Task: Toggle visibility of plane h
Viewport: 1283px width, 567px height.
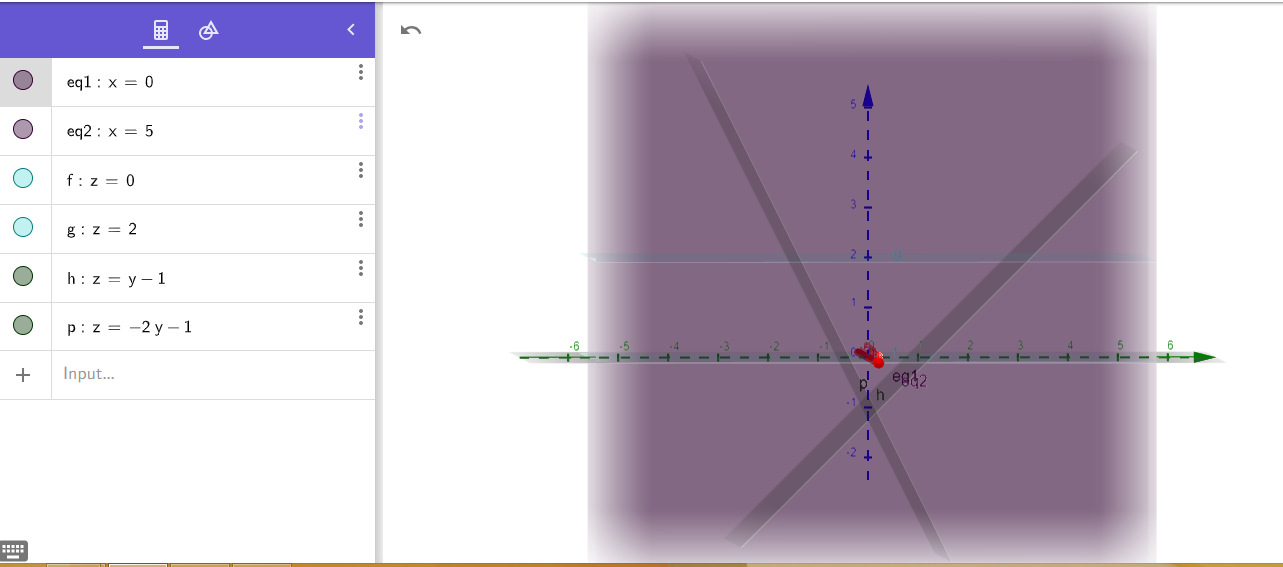Action: (23, 277)
